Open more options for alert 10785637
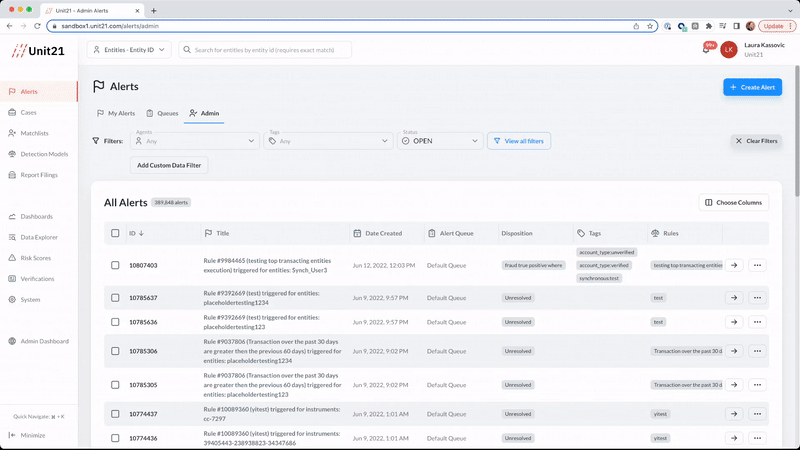Screen dimensions: 800x450 coord(757,297)
